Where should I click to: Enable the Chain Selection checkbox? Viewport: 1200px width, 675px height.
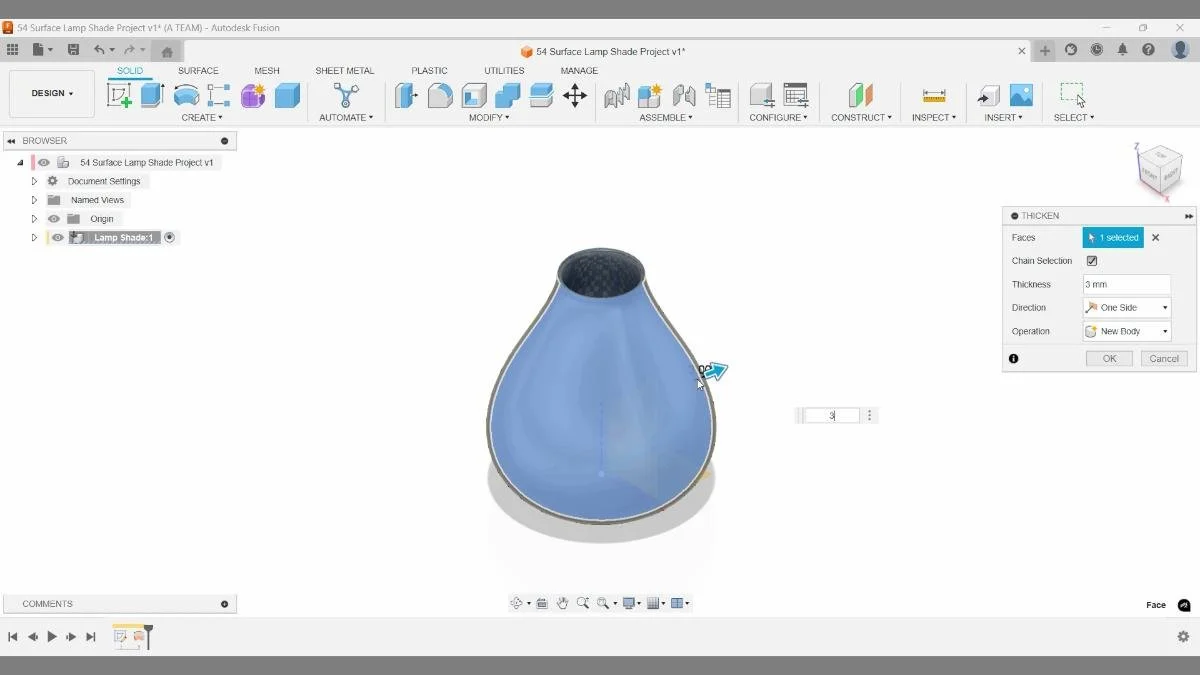pyautogui.click(x=1092, y=260)
